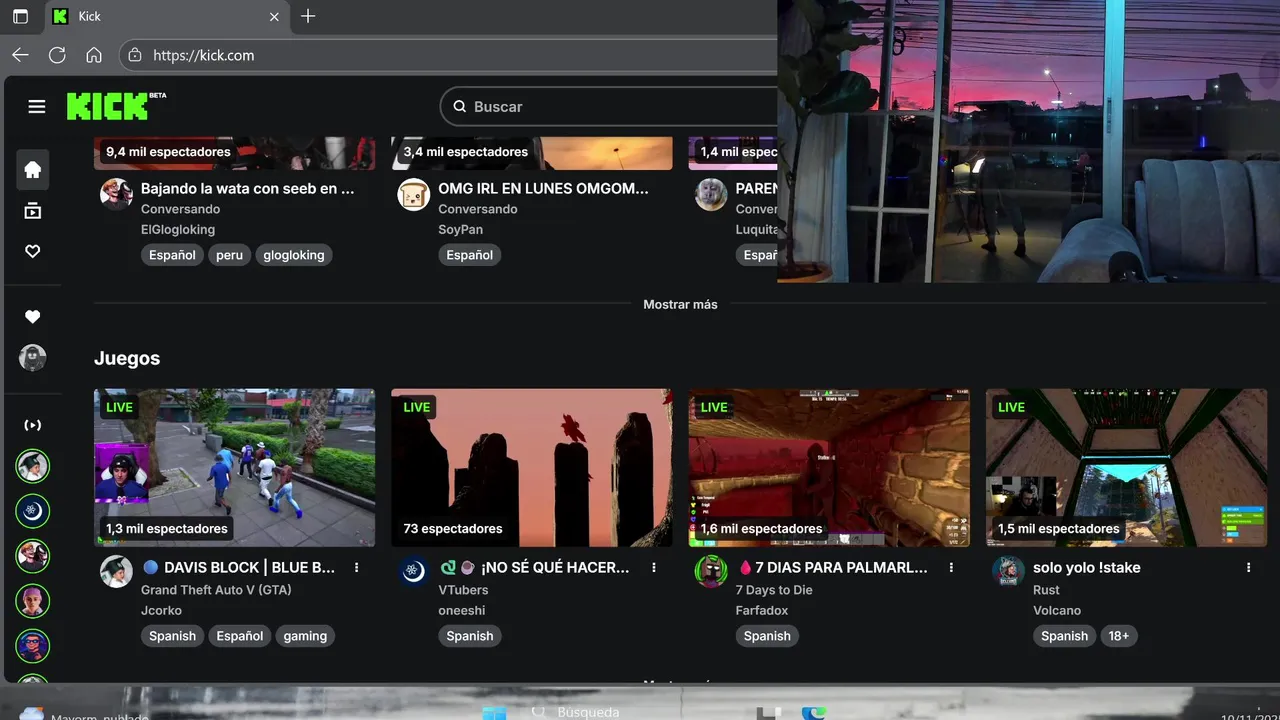
Task: Open the DAVIS BLOCK GTA stream thumbnail
Action: 235,468
